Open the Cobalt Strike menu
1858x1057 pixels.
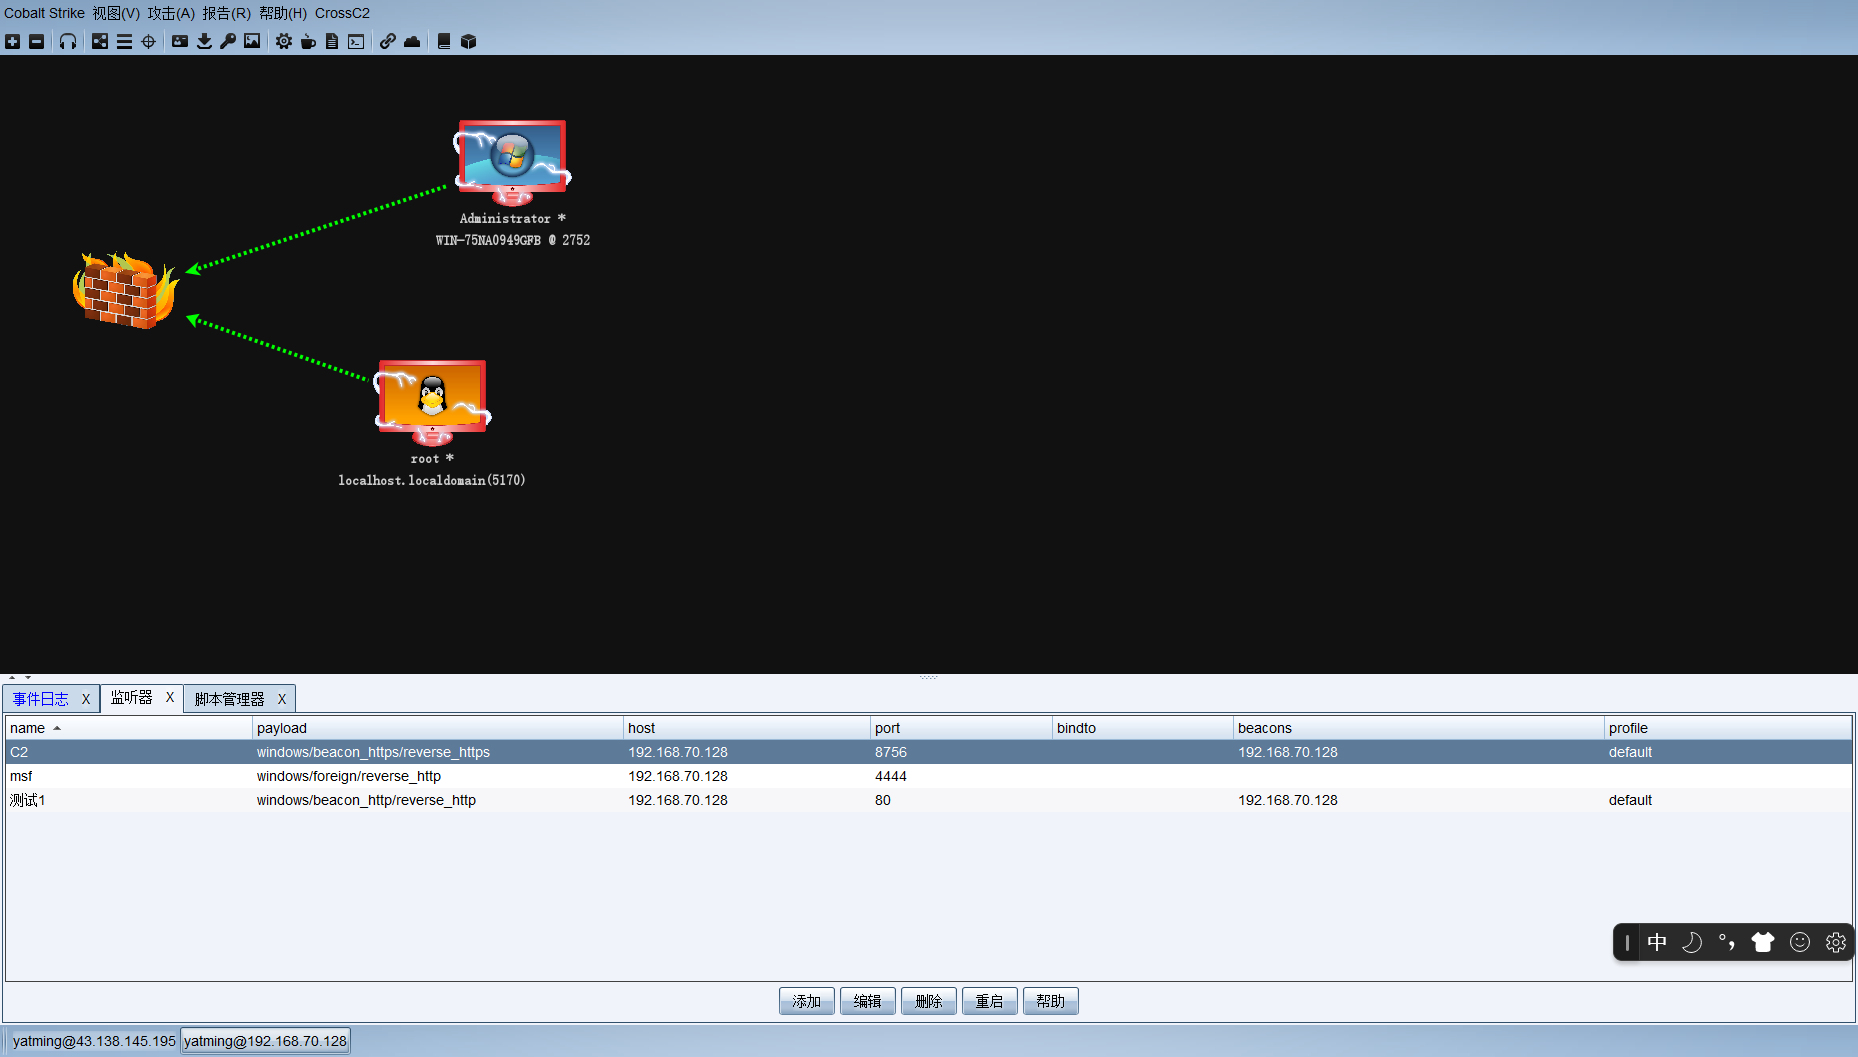(x=44, y=13)
